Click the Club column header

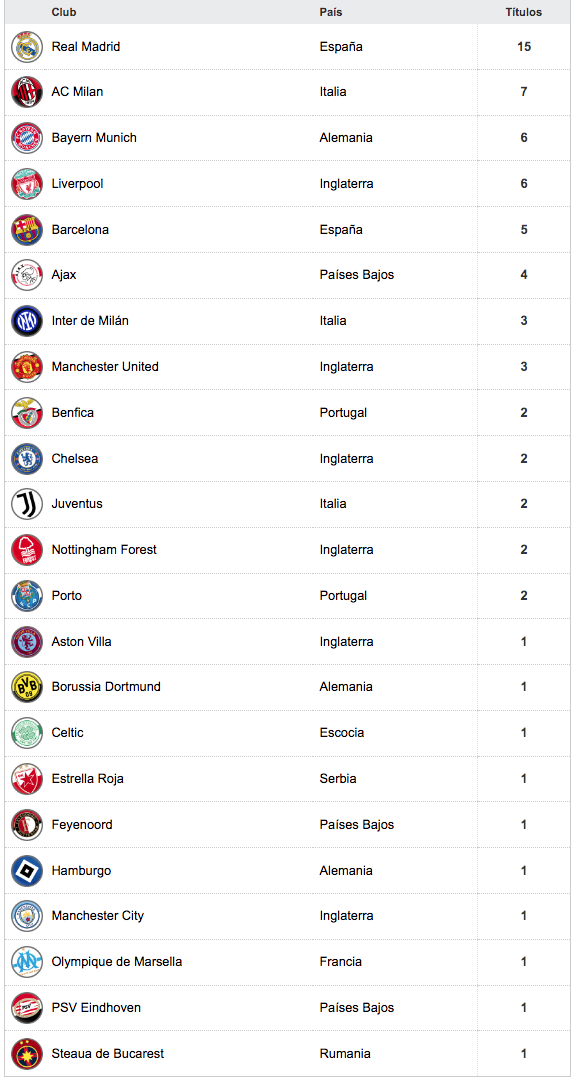pos(64,12)
